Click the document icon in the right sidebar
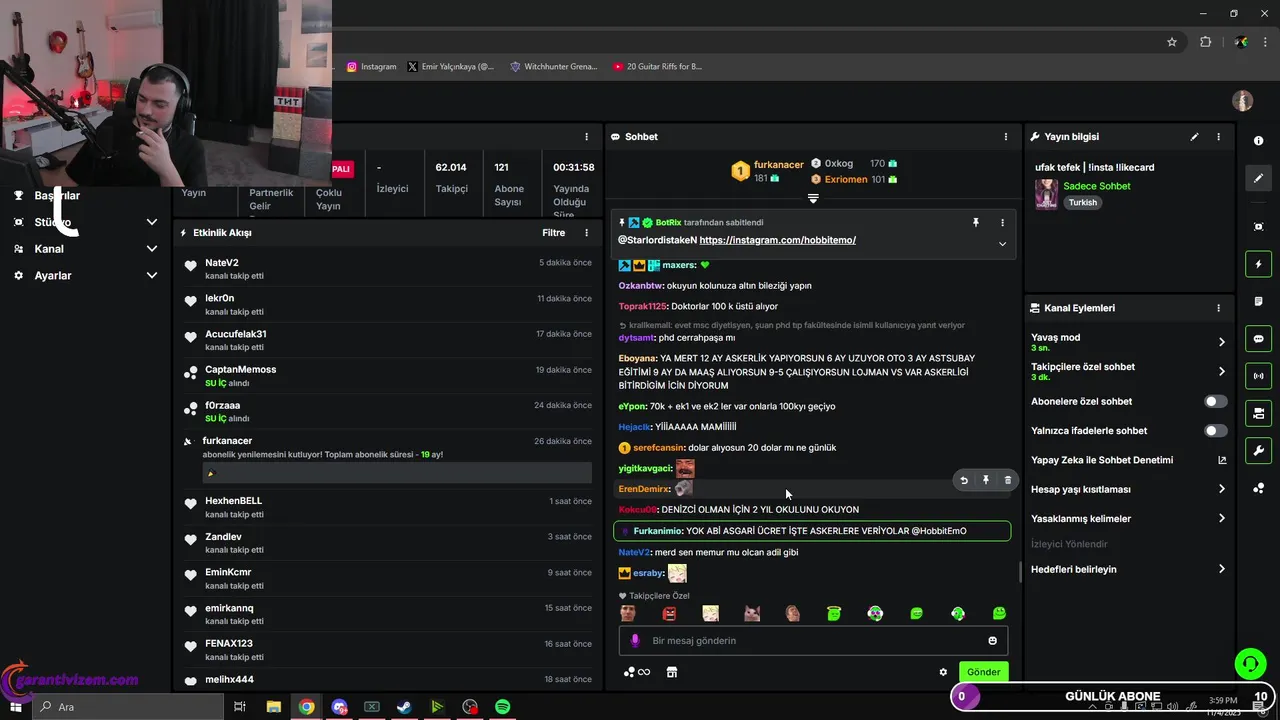This screenshot has height=720, width=1280. point(1258,301)
